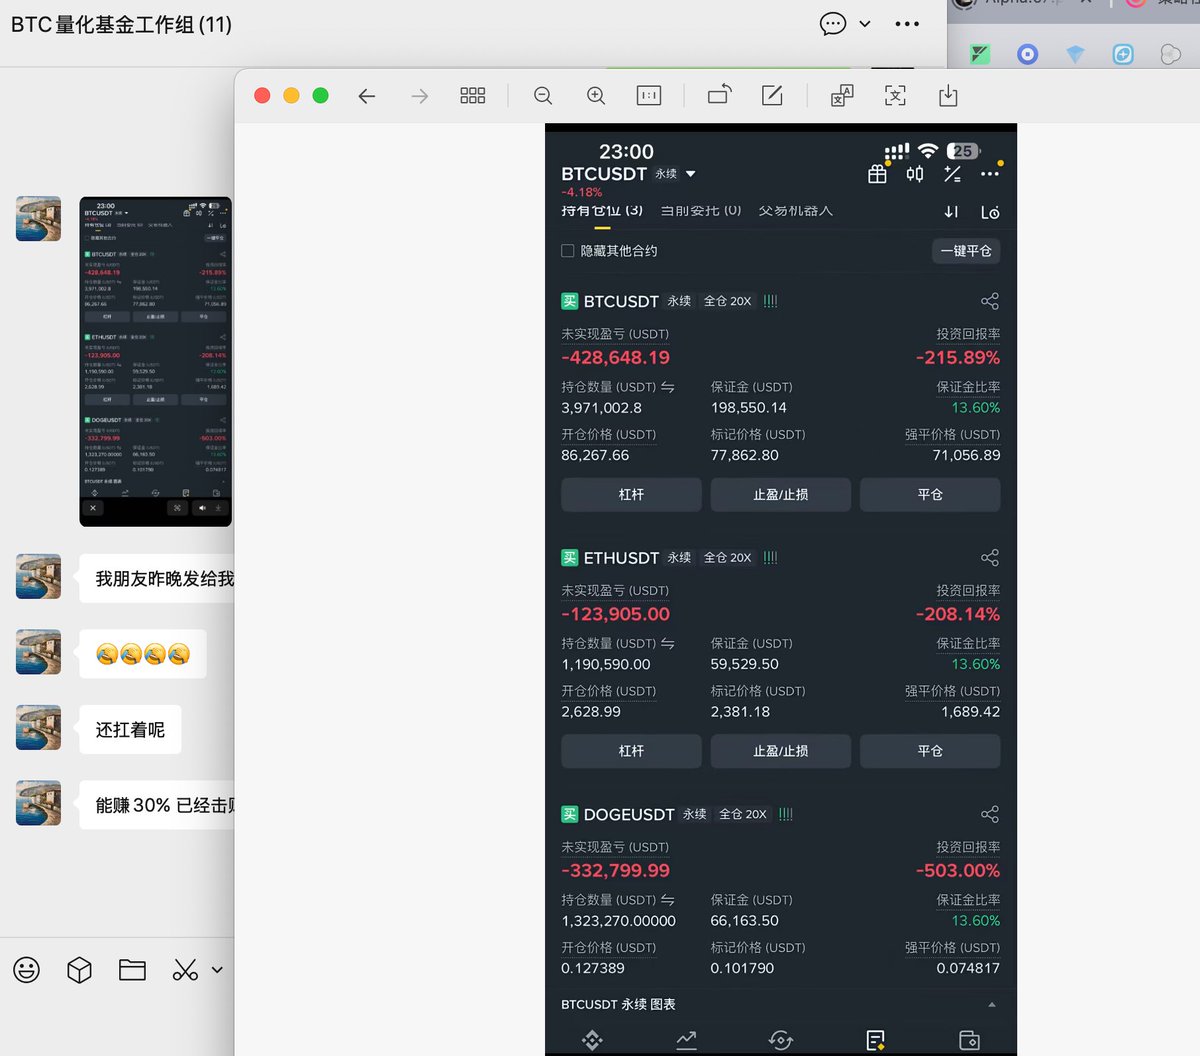Open the edit/annotate image tool

772,96
